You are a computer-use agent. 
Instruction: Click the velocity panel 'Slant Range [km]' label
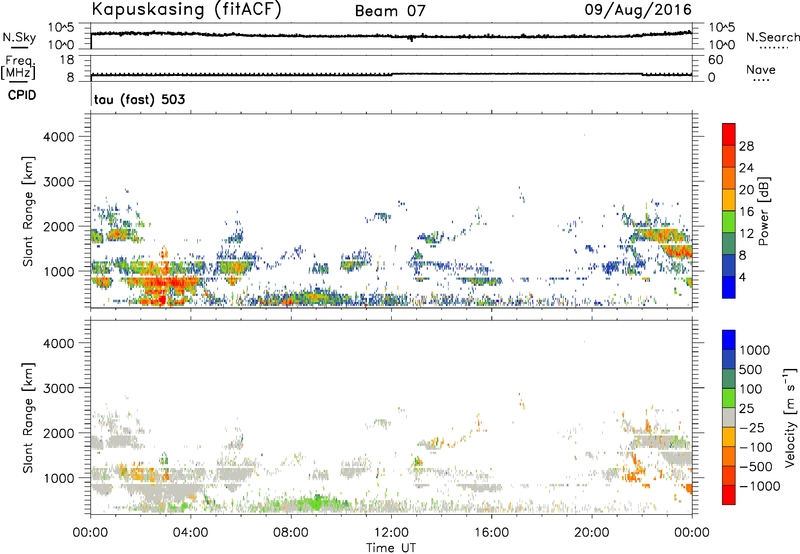pos(28,417)
